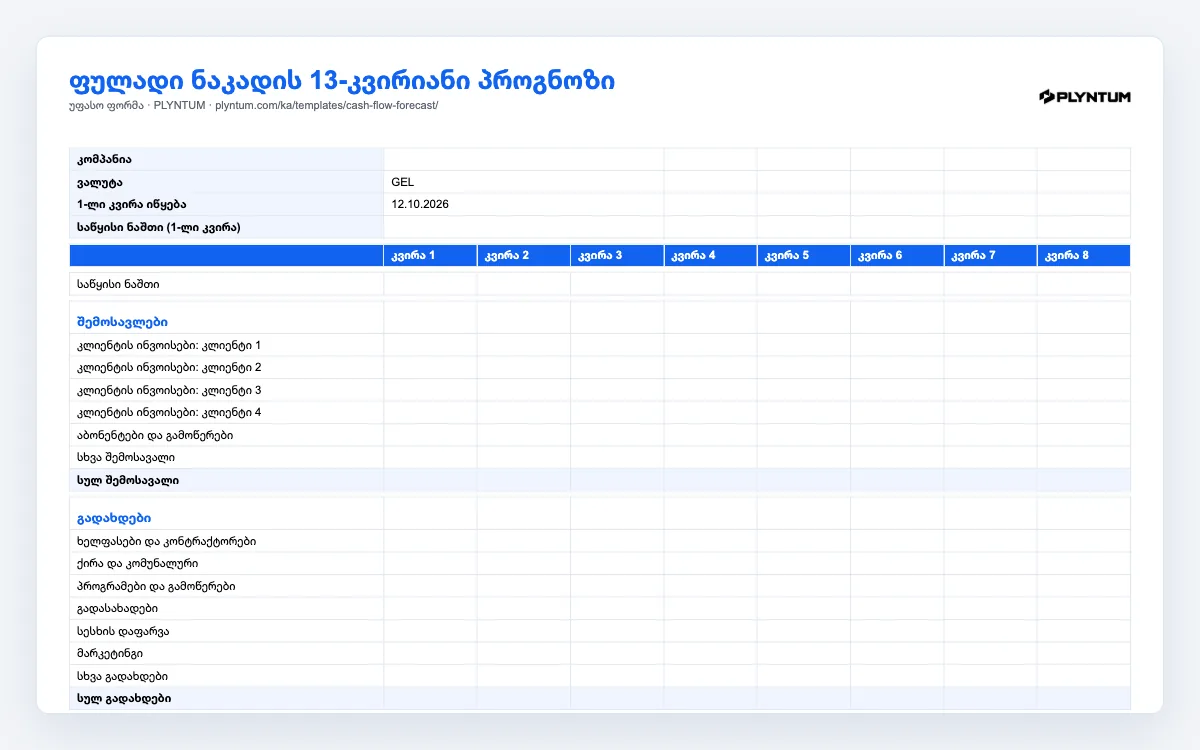Click the კვირა 3 column header

point(617,256)
